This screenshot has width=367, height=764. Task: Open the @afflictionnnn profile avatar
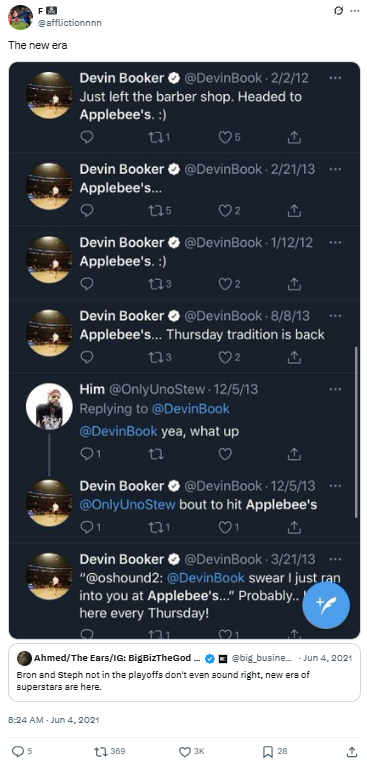coord(20,17)
